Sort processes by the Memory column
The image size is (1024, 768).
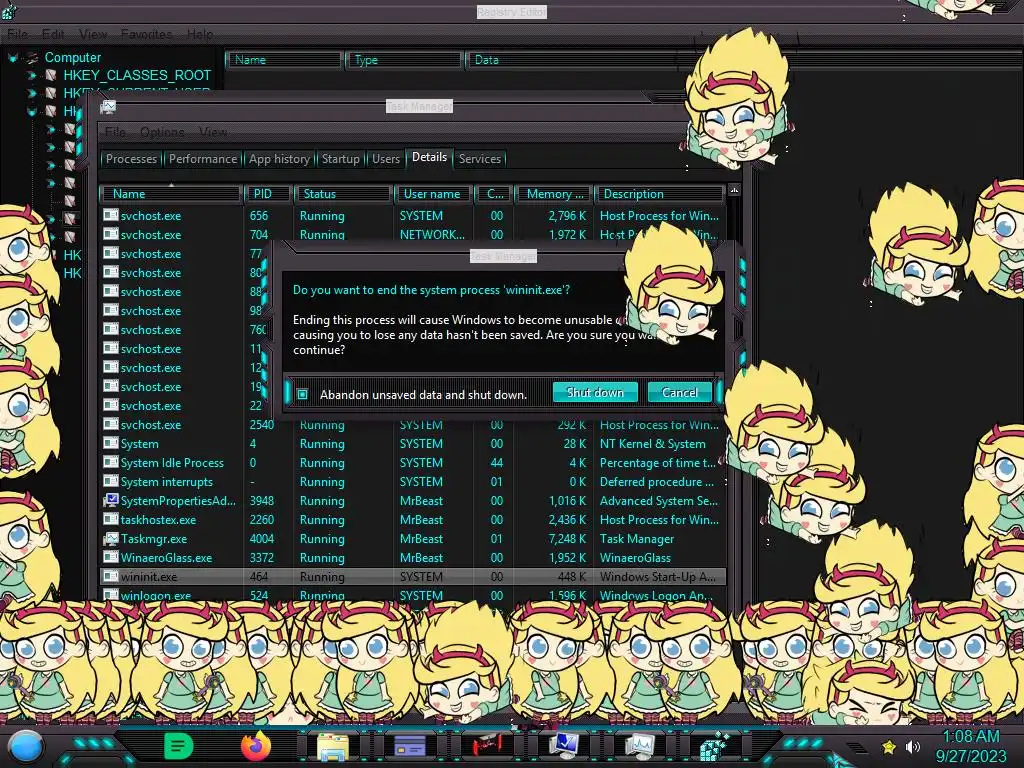[553, 194]
